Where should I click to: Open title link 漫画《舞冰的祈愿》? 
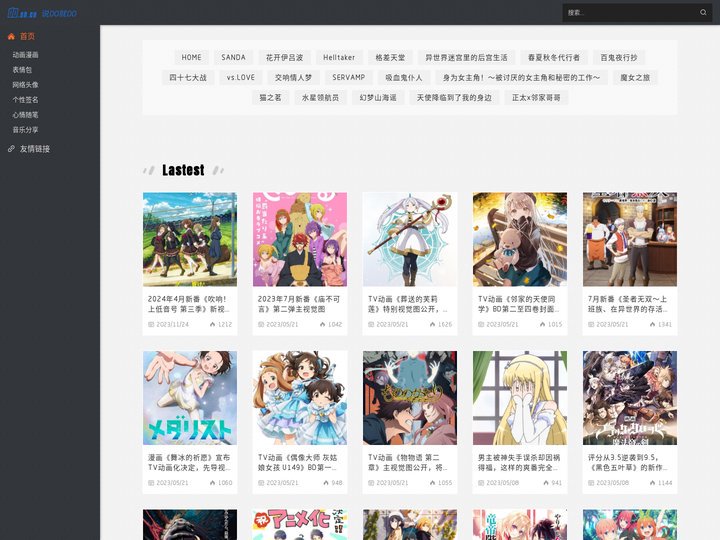(189, 462)
